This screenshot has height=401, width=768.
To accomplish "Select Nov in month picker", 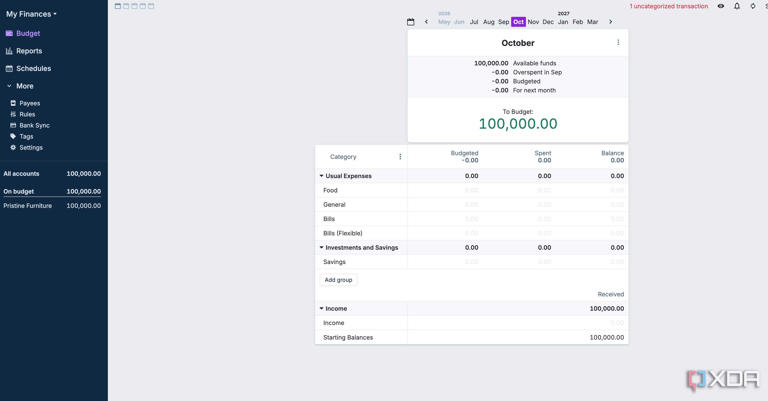I will click(x=533, y=22).
